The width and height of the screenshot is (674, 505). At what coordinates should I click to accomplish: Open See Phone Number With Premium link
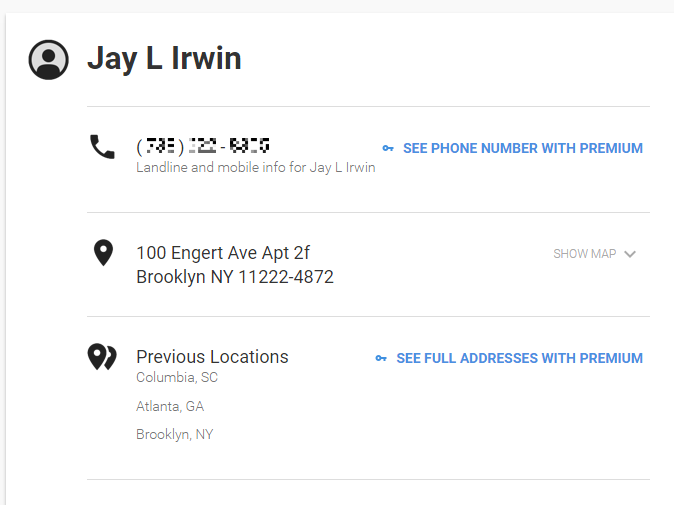tap(522, 148)
